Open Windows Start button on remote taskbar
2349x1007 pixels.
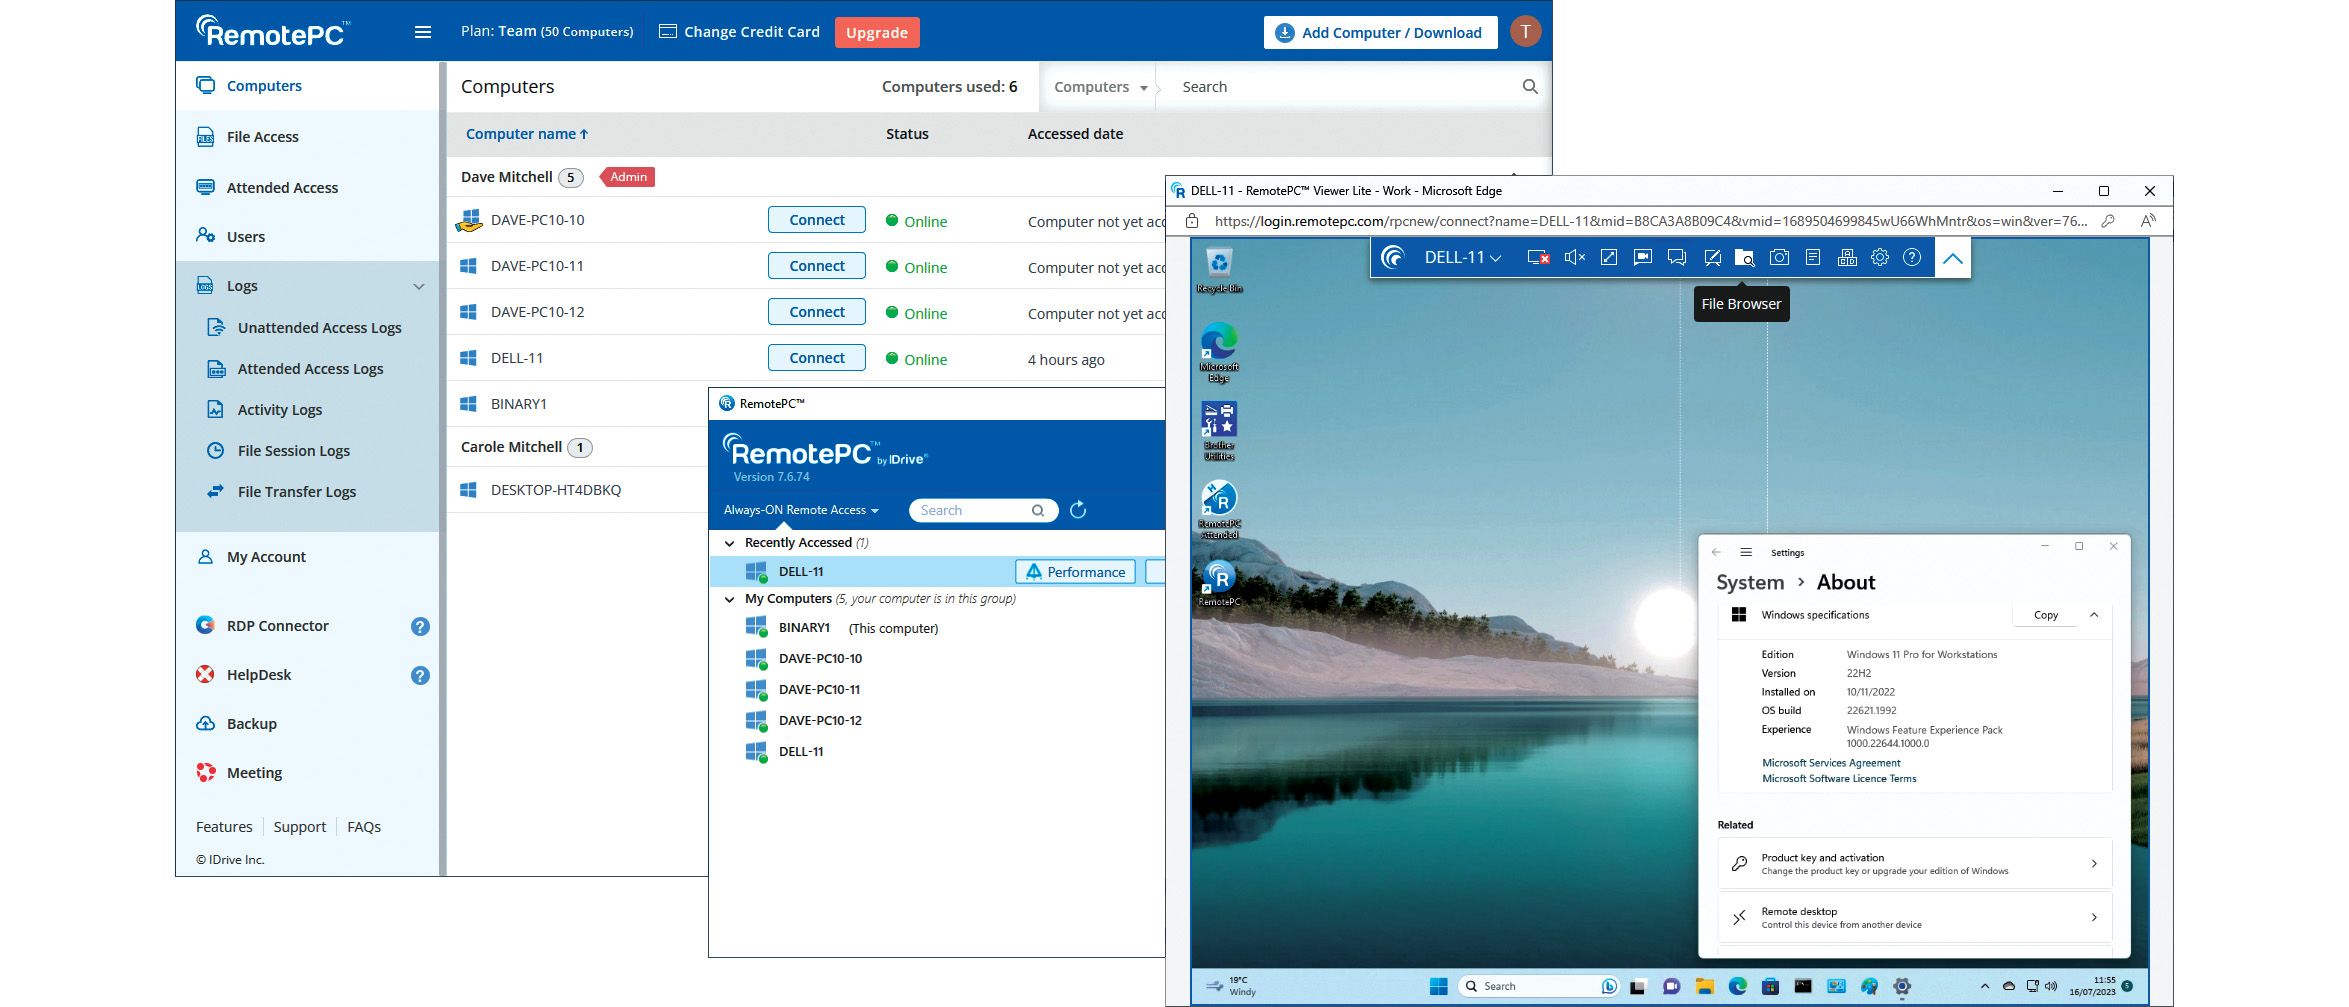point(1438,986)
